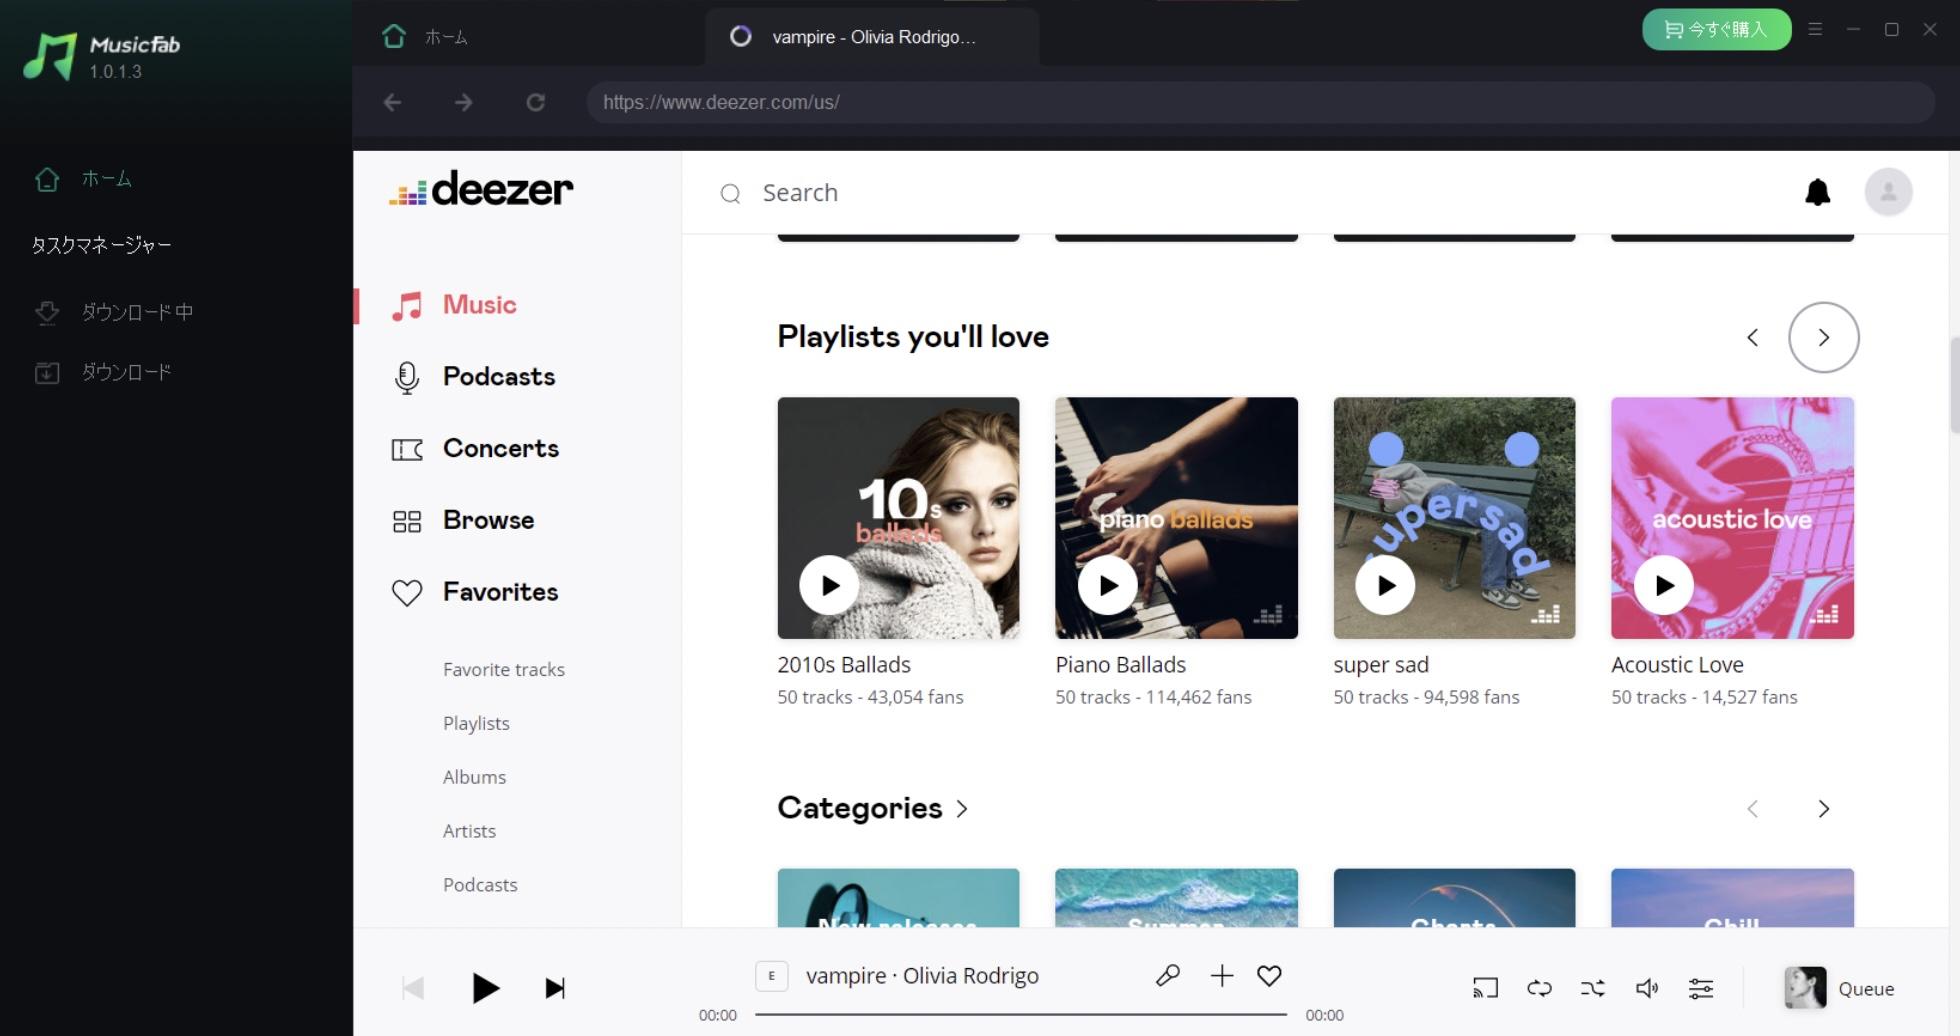Open the Albums link under Favorites

pos(474,778)
